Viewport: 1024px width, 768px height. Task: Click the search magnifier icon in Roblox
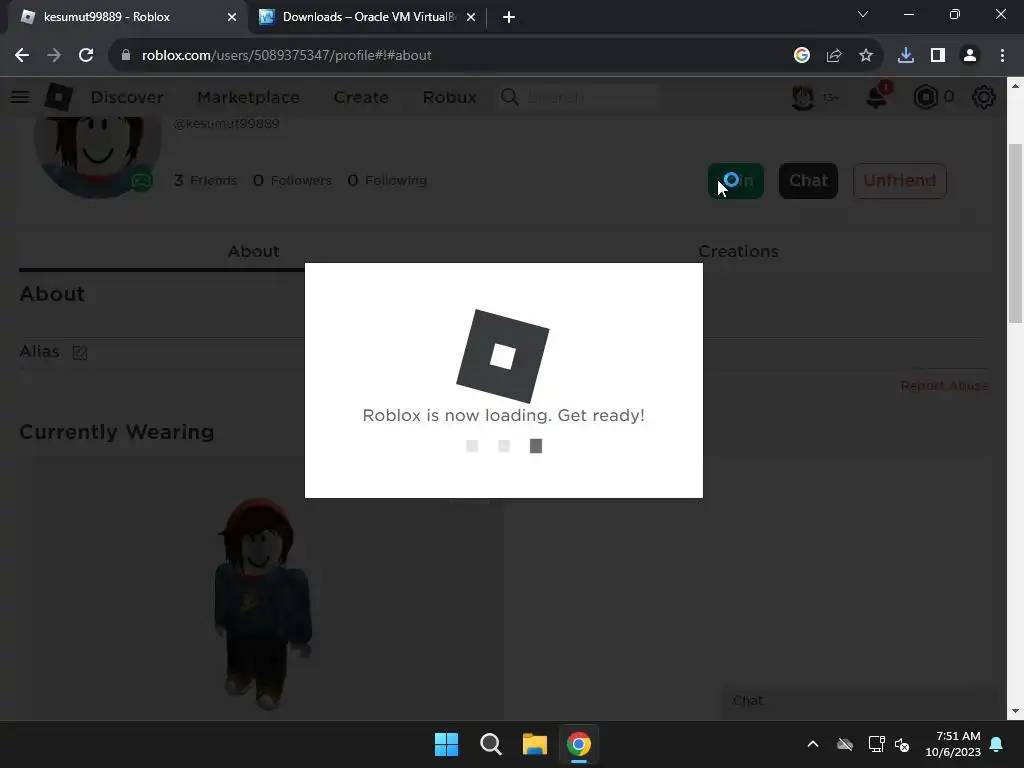[509, 97]
